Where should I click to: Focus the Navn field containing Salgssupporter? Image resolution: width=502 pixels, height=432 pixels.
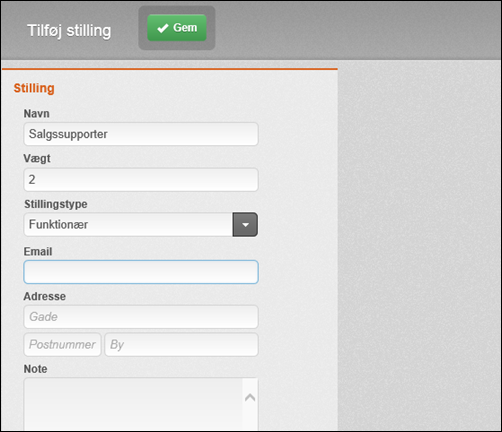[141, 134]
